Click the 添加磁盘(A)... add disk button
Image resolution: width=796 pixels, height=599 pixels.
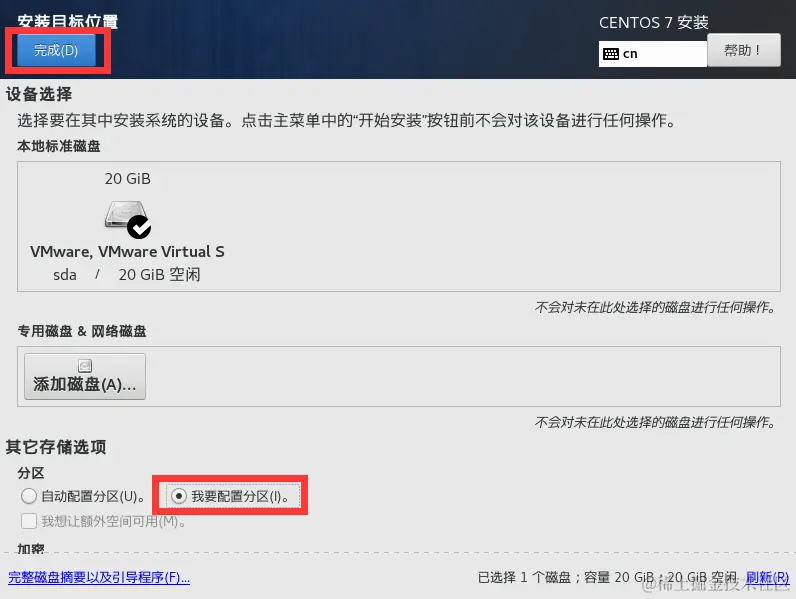point(85,376)
